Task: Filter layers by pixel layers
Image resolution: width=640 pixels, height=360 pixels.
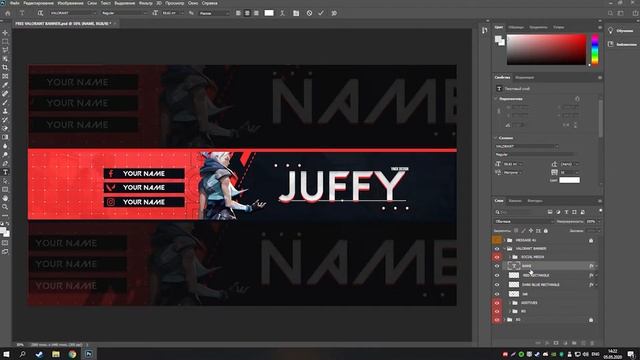Action: coord(550,212)
